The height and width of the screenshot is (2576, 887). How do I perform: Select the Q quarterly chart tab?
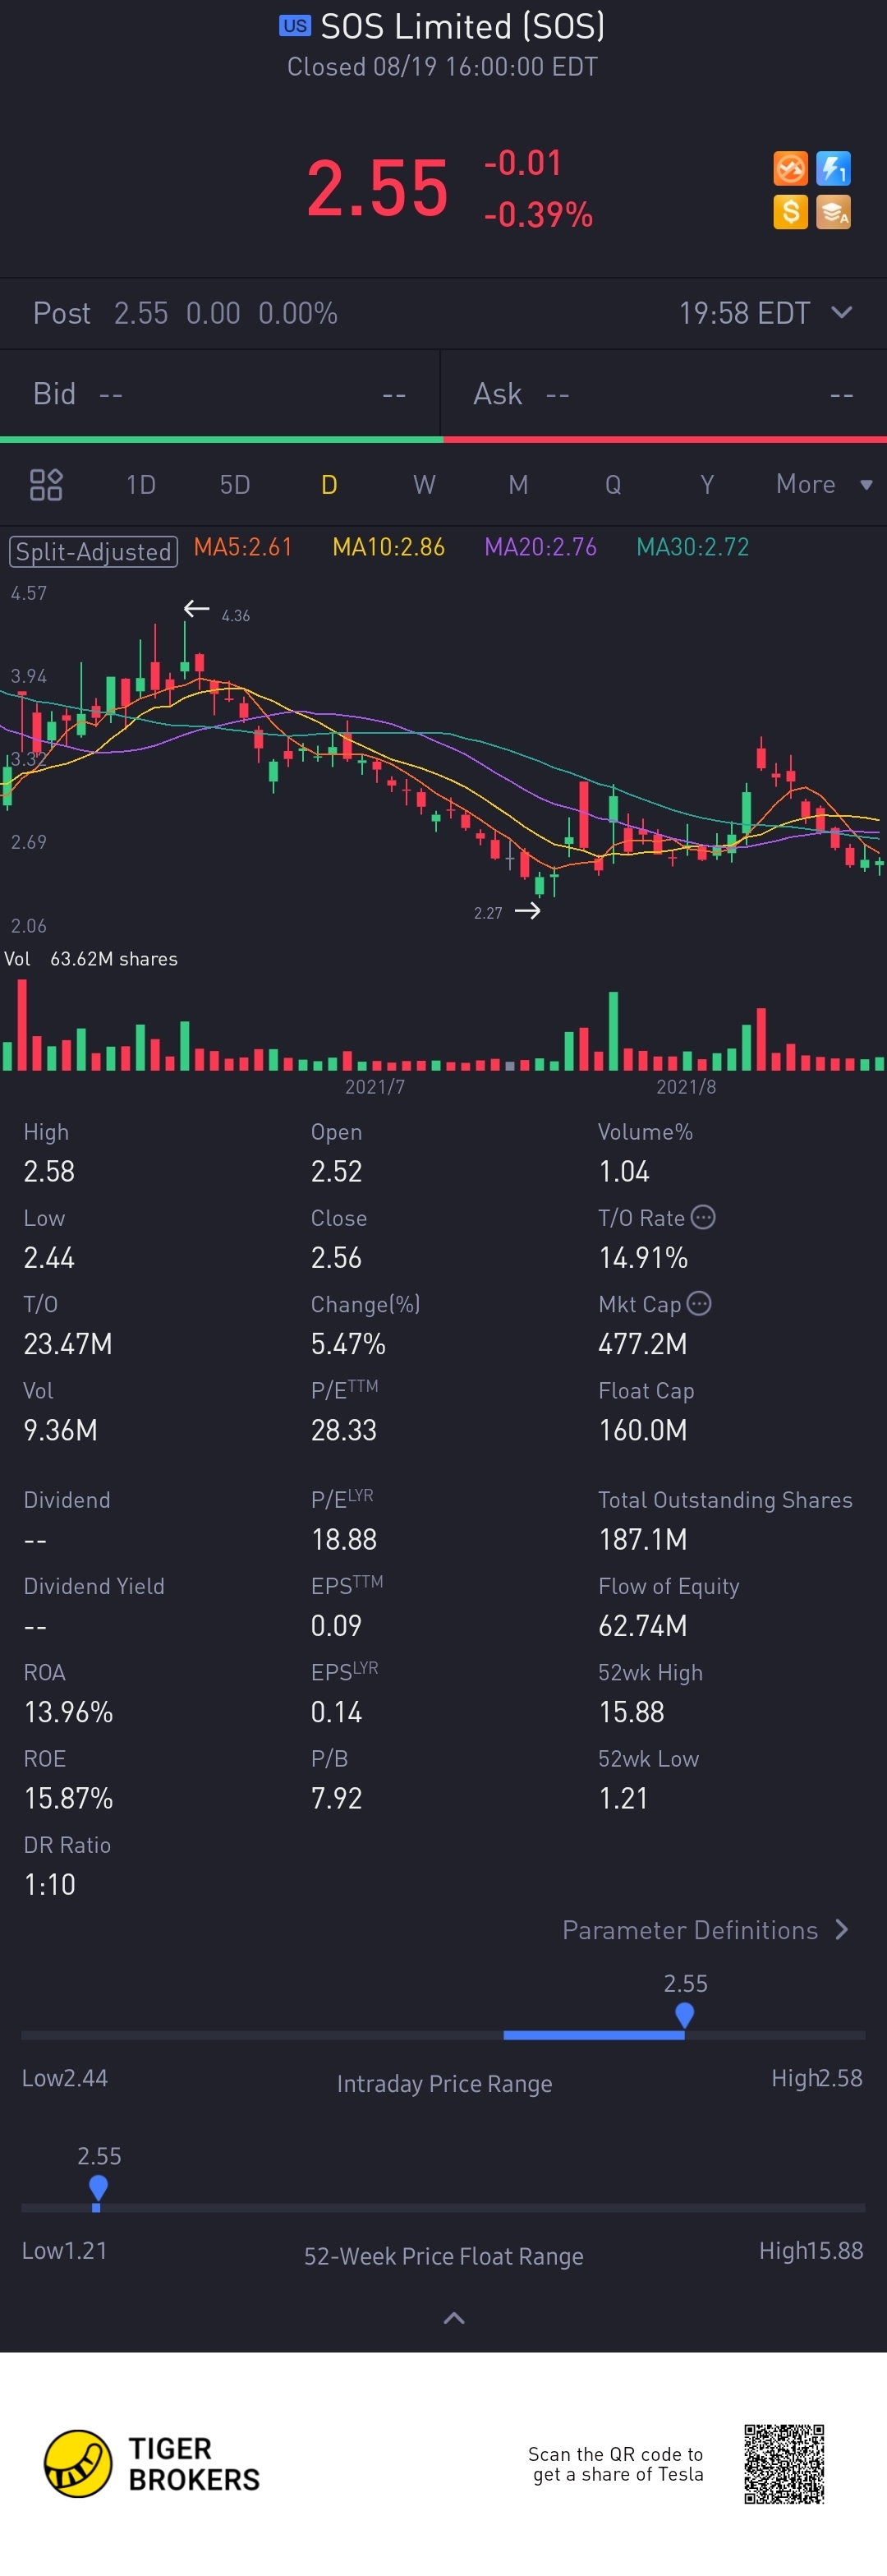pos(613,485)
